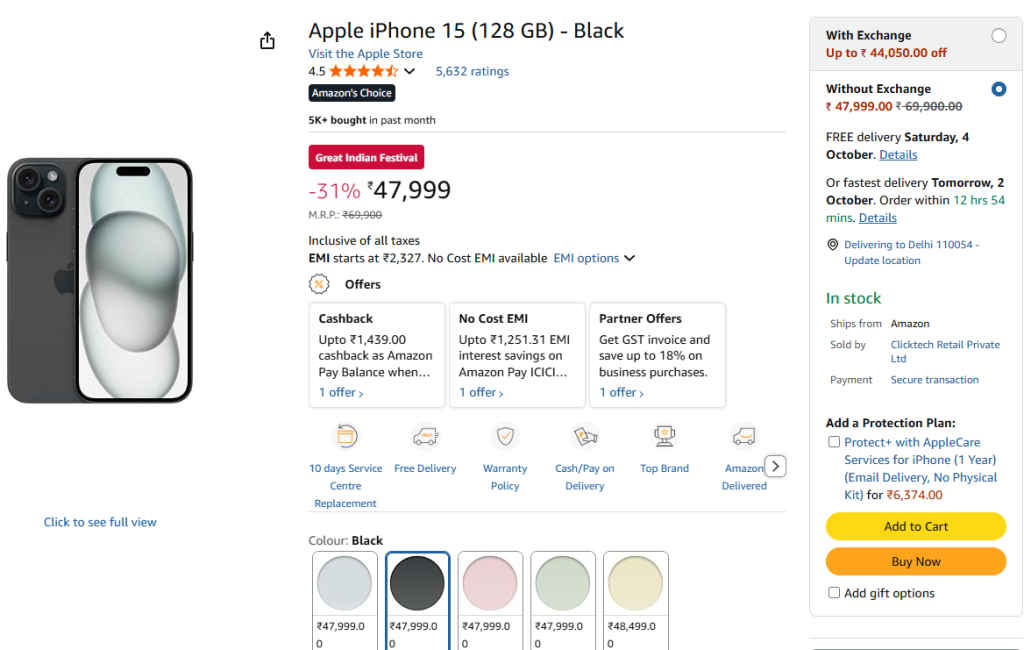Image resolution: width=1024 pixels, height=650 pixels.
Task: Expand the EMI options dropdown
Action: click(594, 258)
